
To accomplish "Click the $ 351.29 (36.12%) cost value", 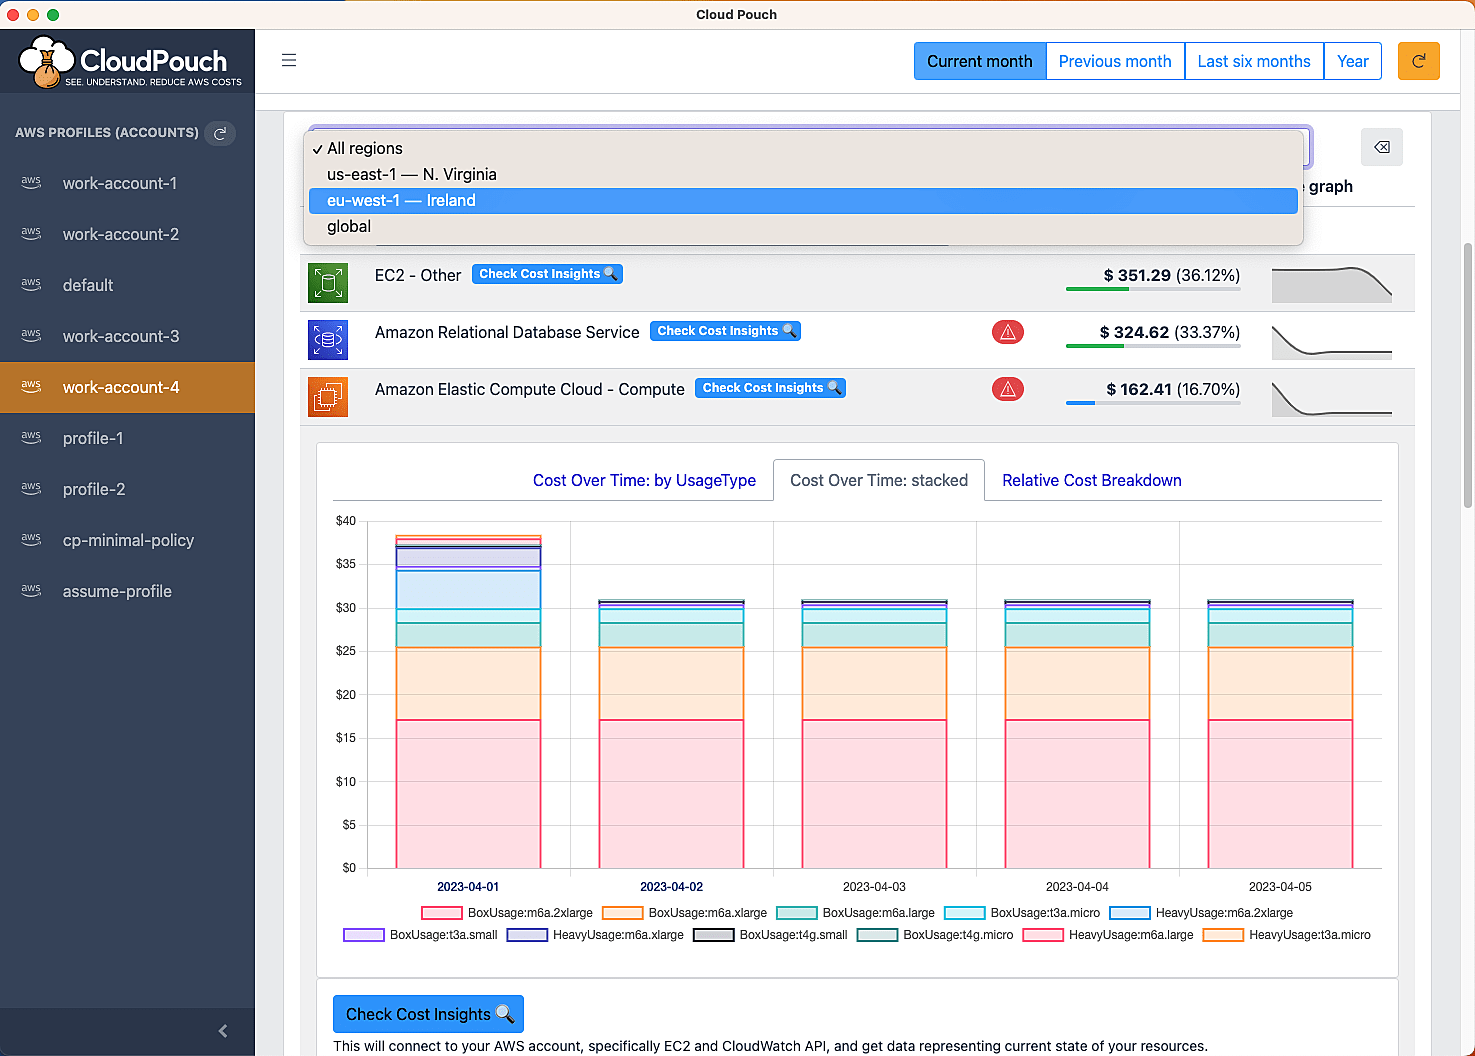I will pos(1172,275).
